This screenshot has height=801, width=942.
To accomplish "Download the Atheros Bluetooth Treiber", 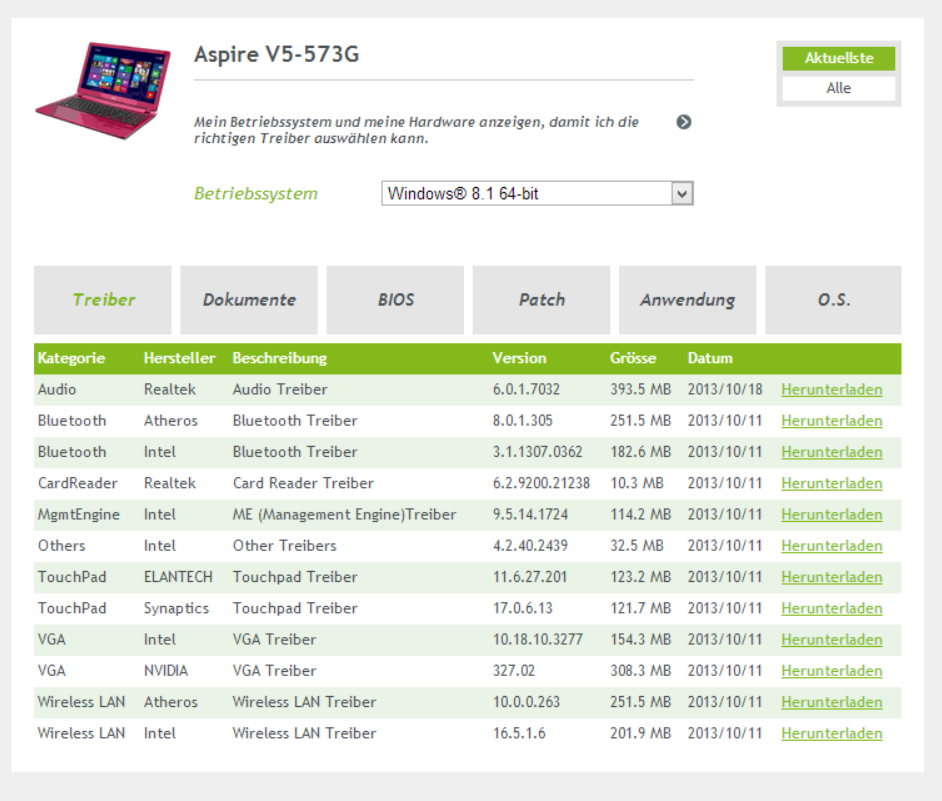I will [831, 421].
